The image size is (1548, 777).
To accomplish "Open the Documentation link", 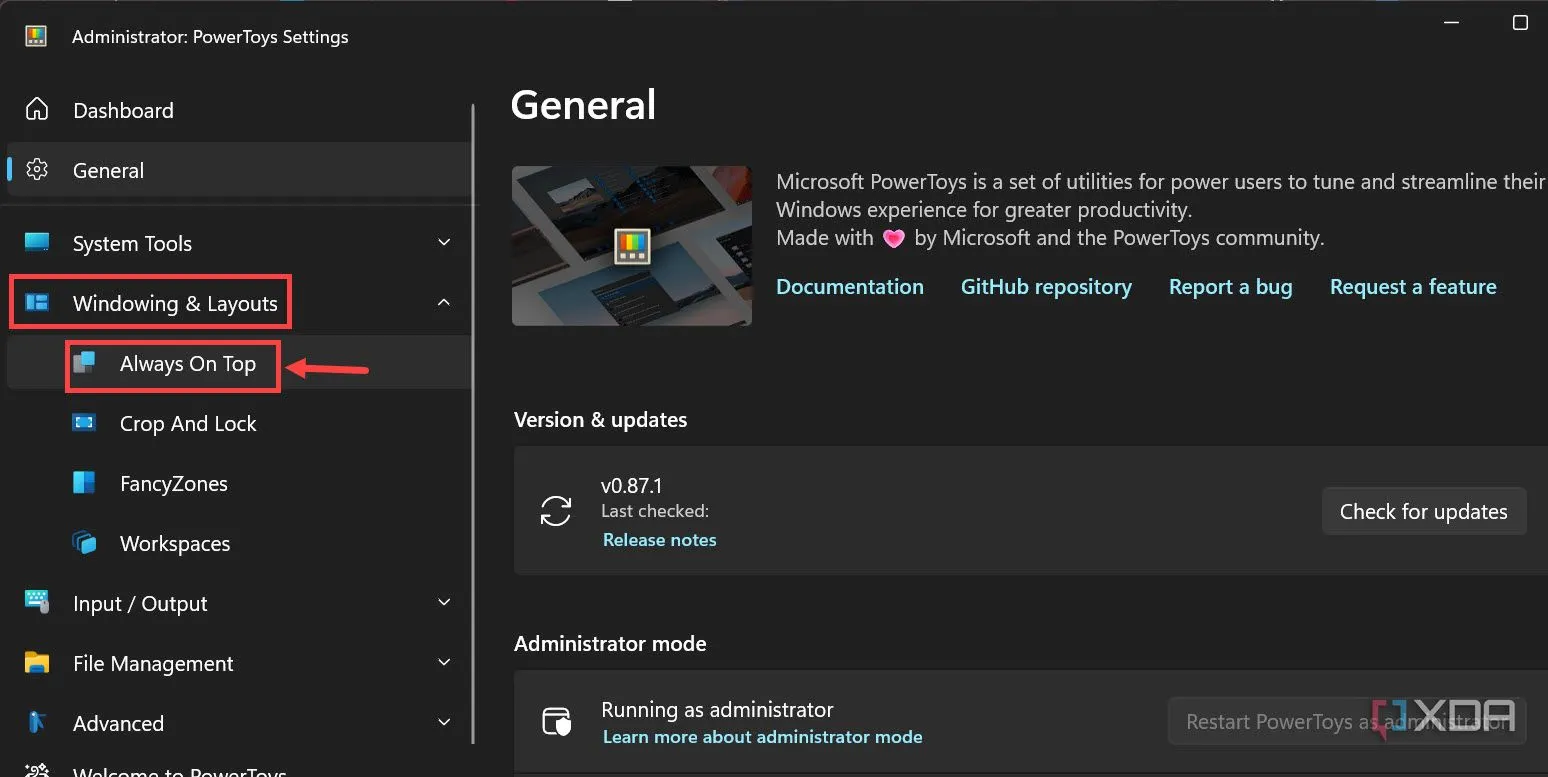I will [x=850, y=287].
